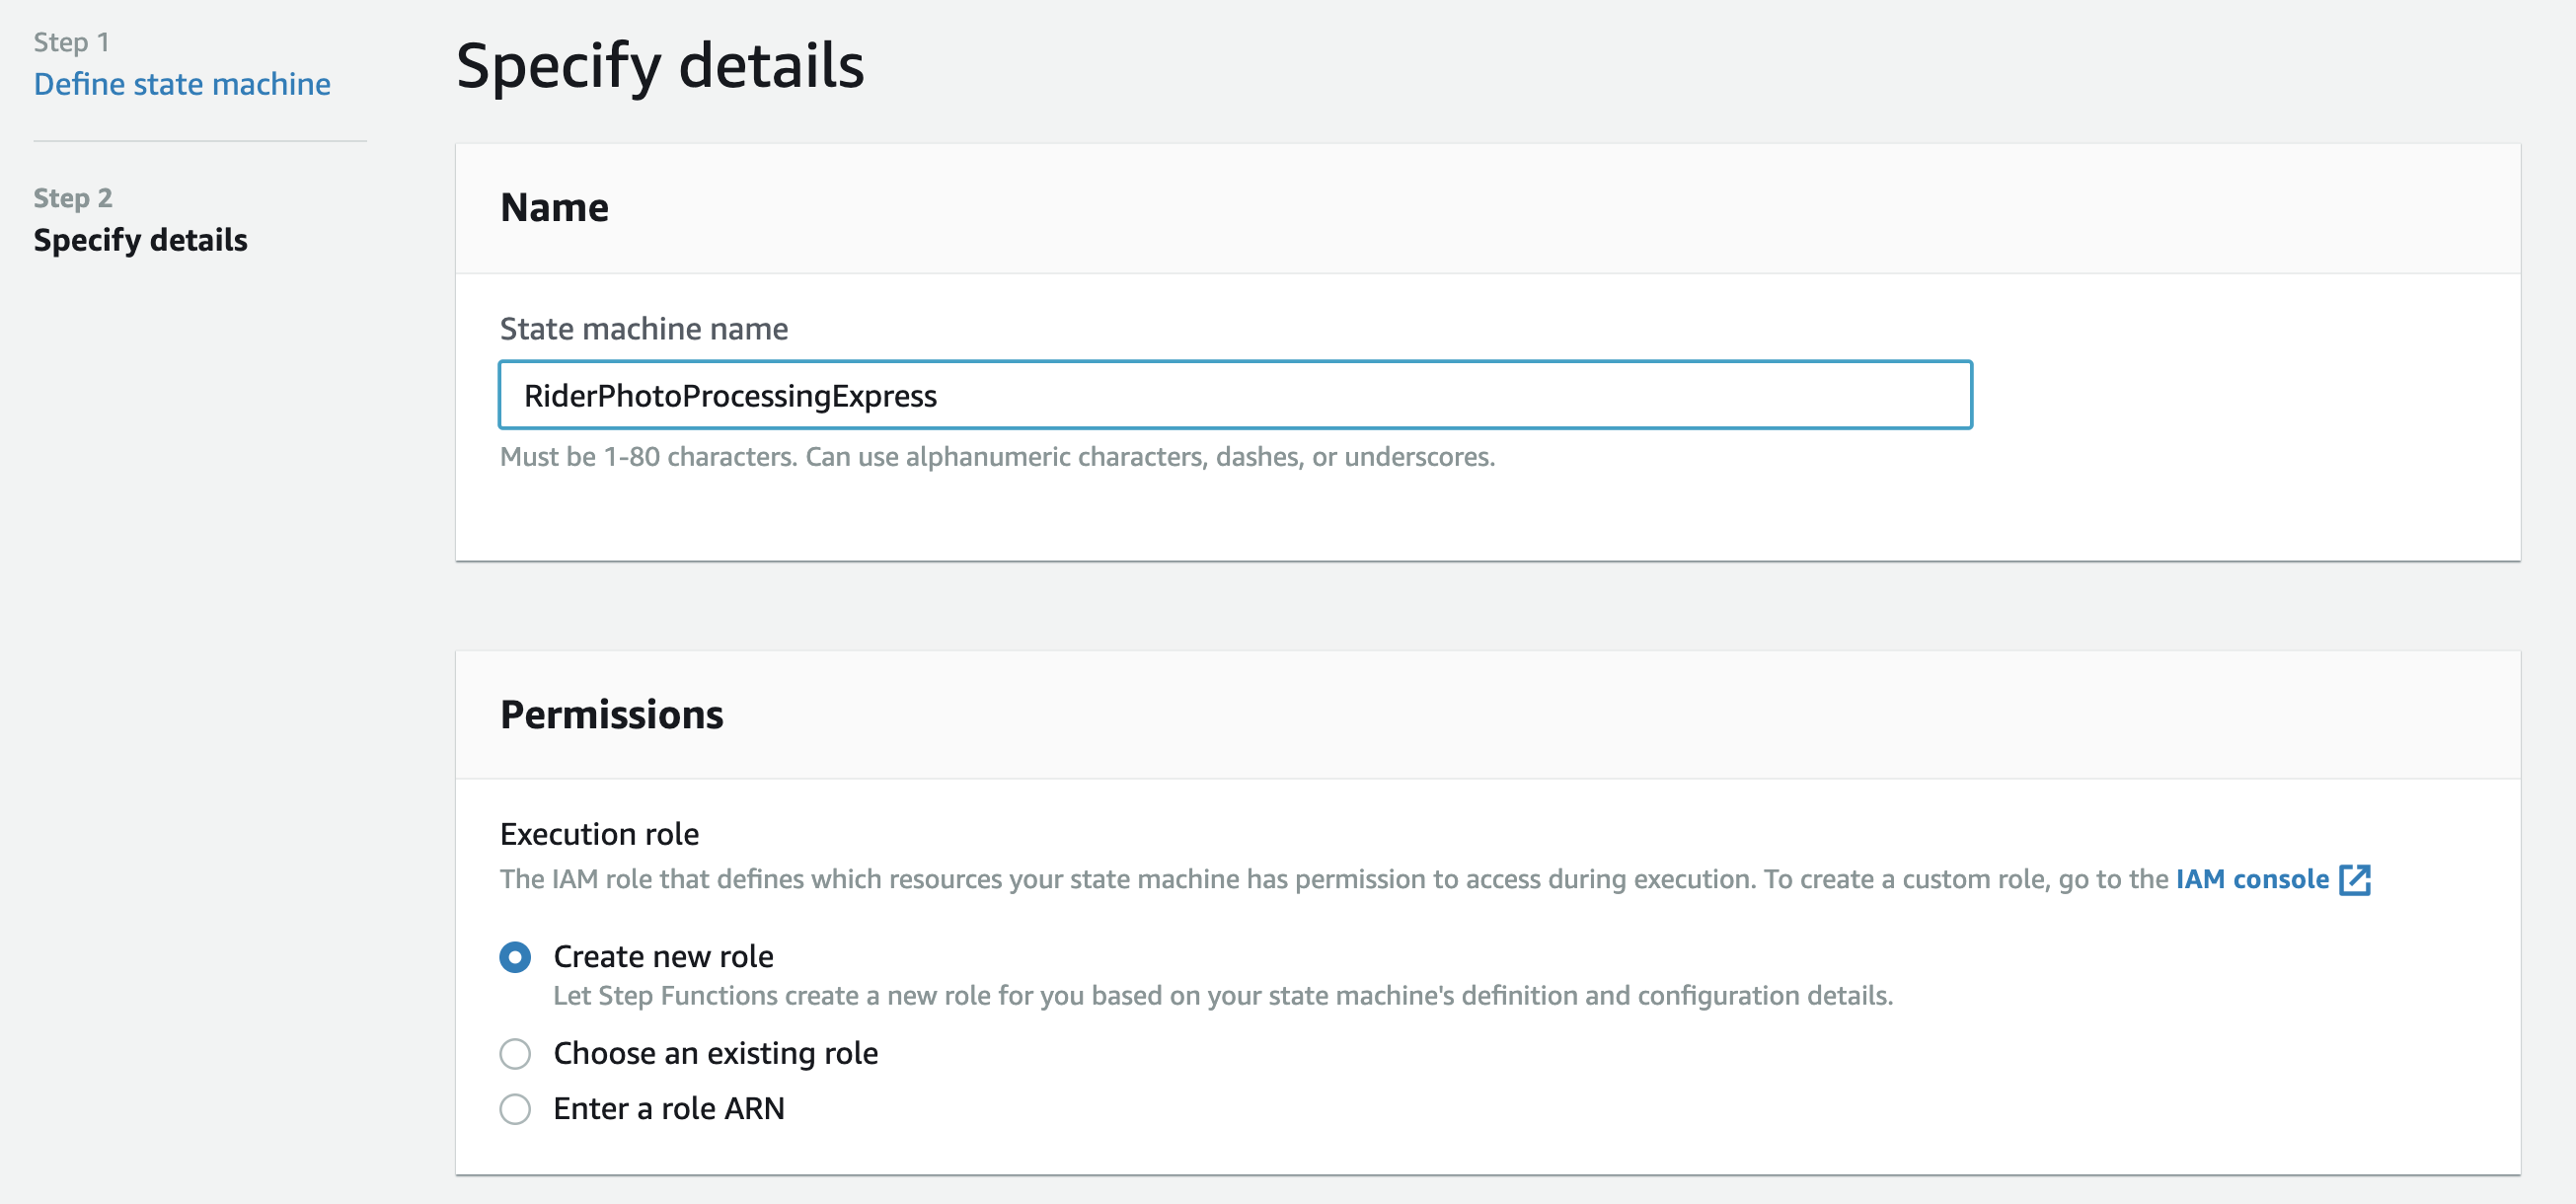
Task: Click the Enter a role ARN label
Action: point(668,1108)
